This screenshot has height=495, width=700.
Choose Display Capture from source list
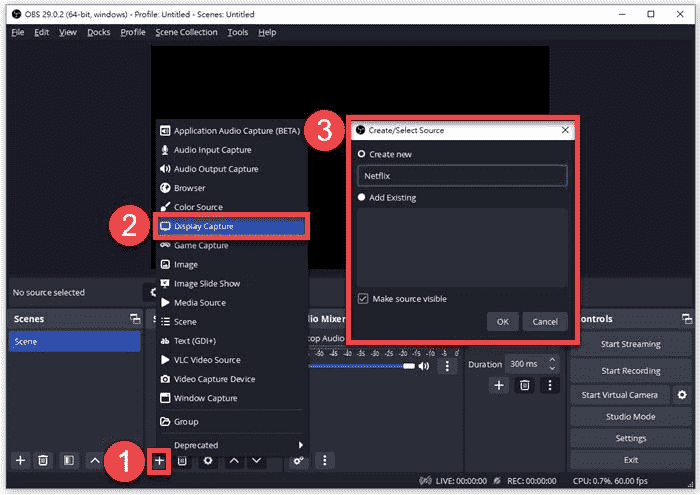coord(204,226)
